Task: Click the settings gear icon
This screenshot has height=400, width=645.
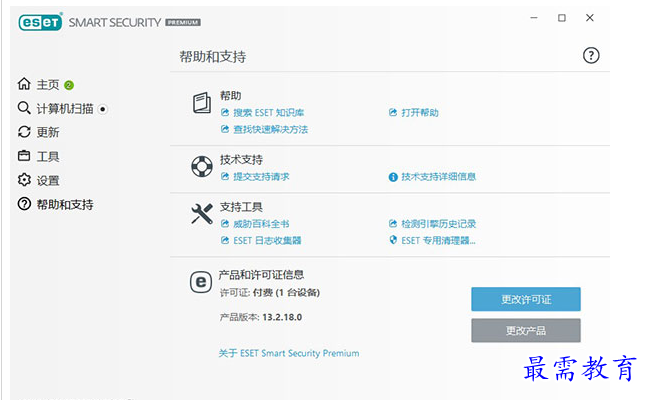Action: coord(25,180)
